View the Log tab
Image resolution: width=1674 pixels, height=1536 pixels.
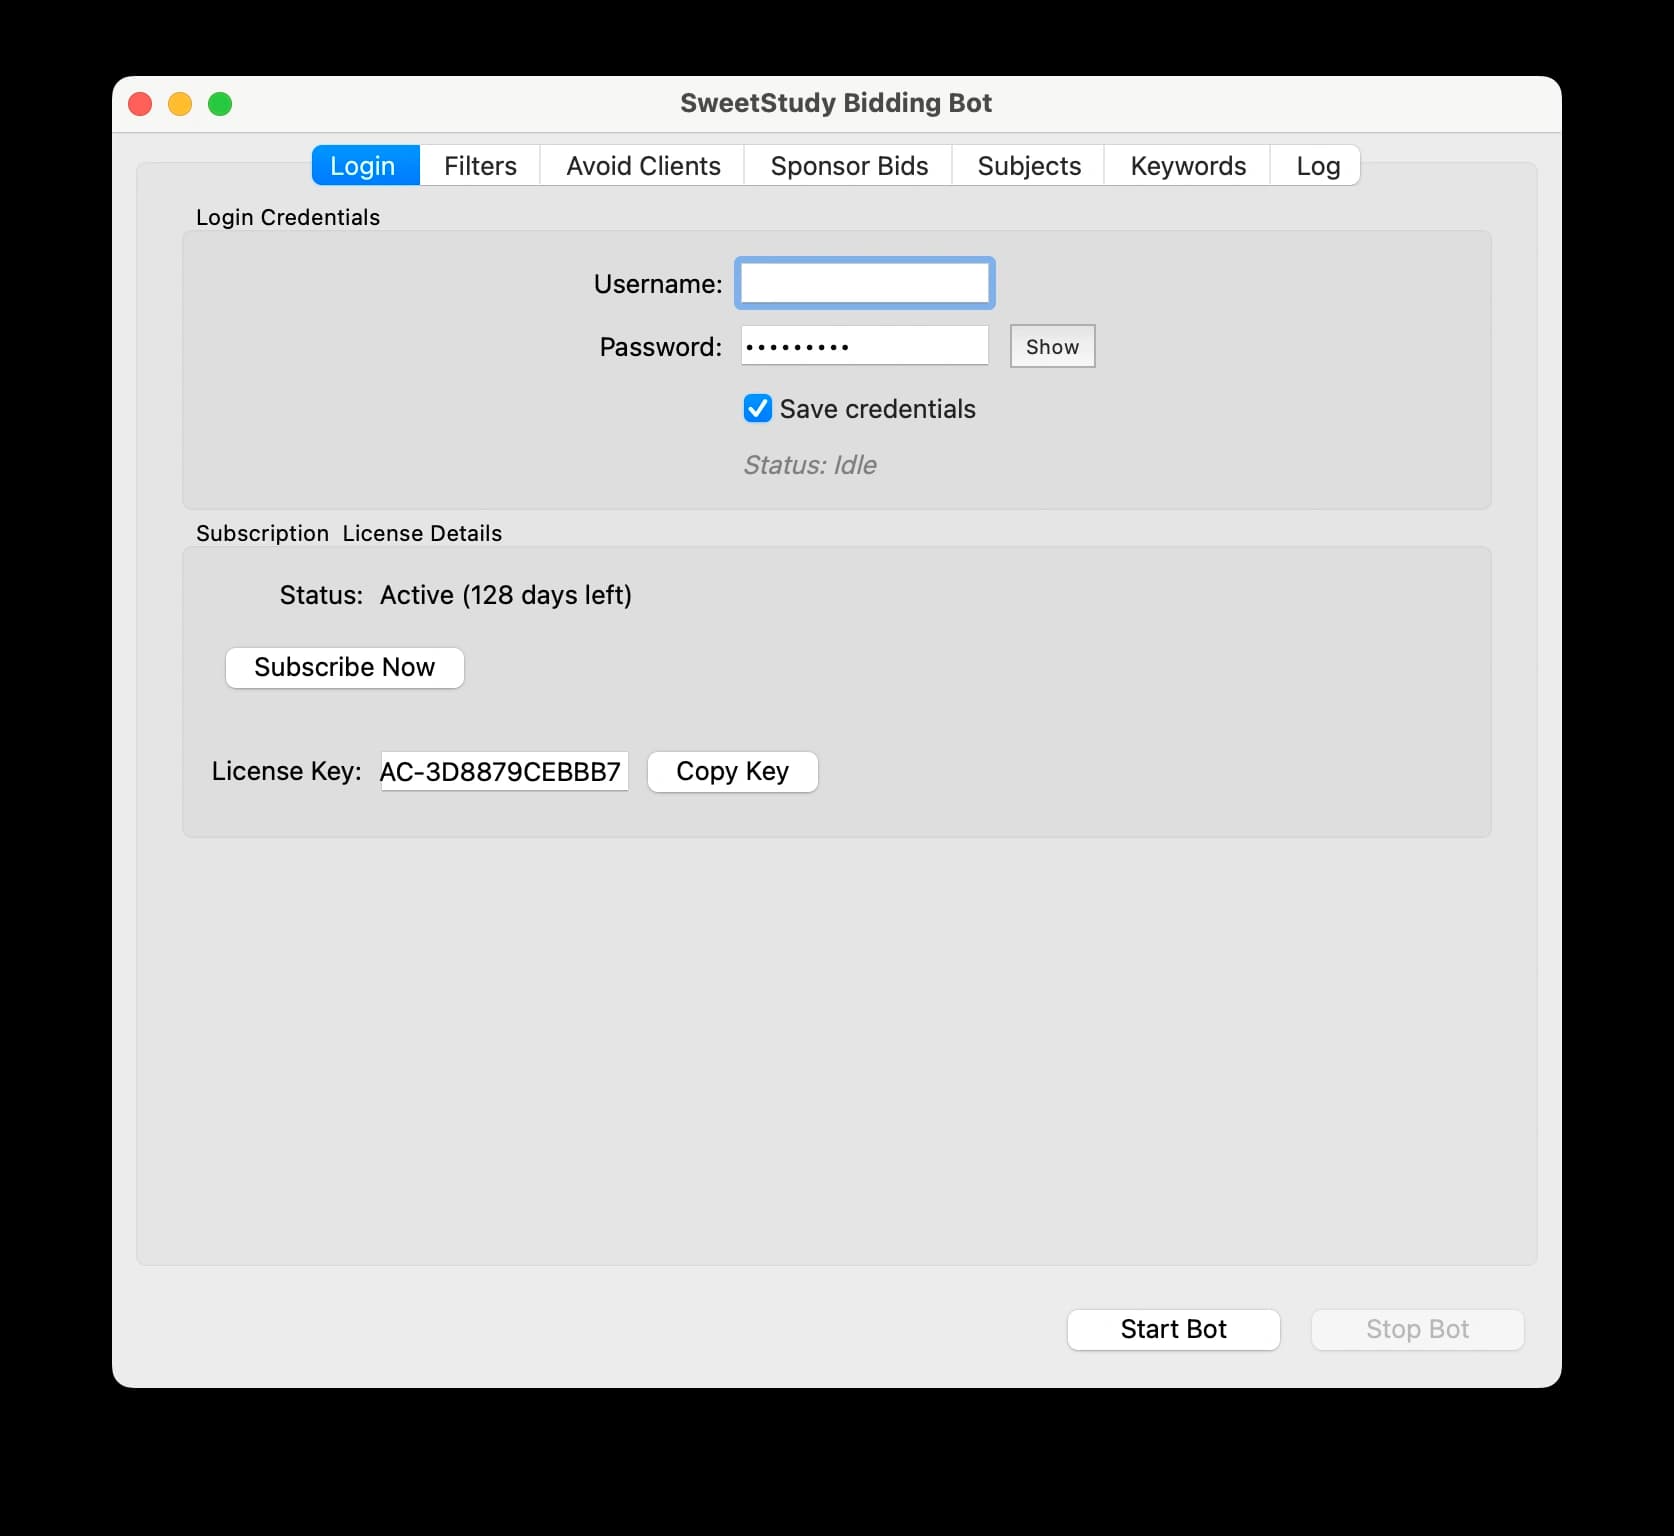pyautogui.click(x=1317, y=165)
